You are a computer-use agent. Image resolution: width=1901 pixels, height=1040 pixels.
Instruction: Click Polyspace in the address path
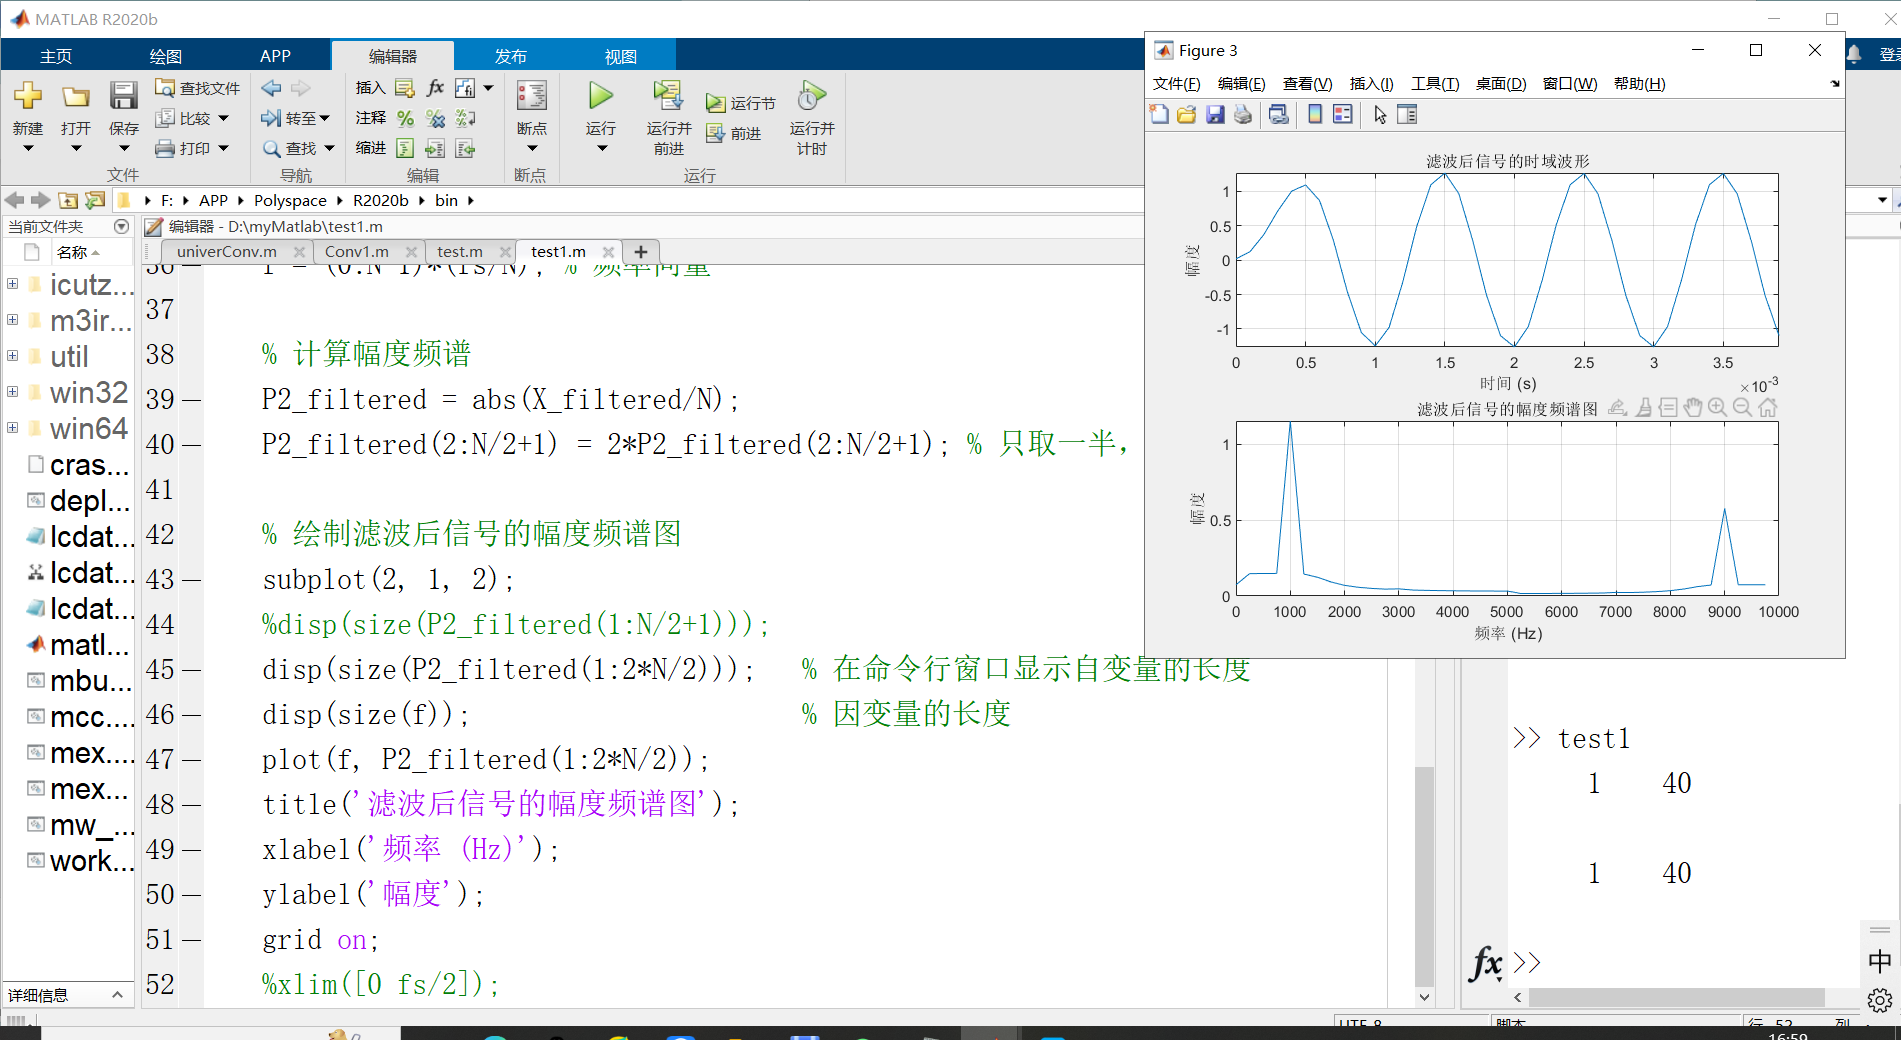(290, 201)
